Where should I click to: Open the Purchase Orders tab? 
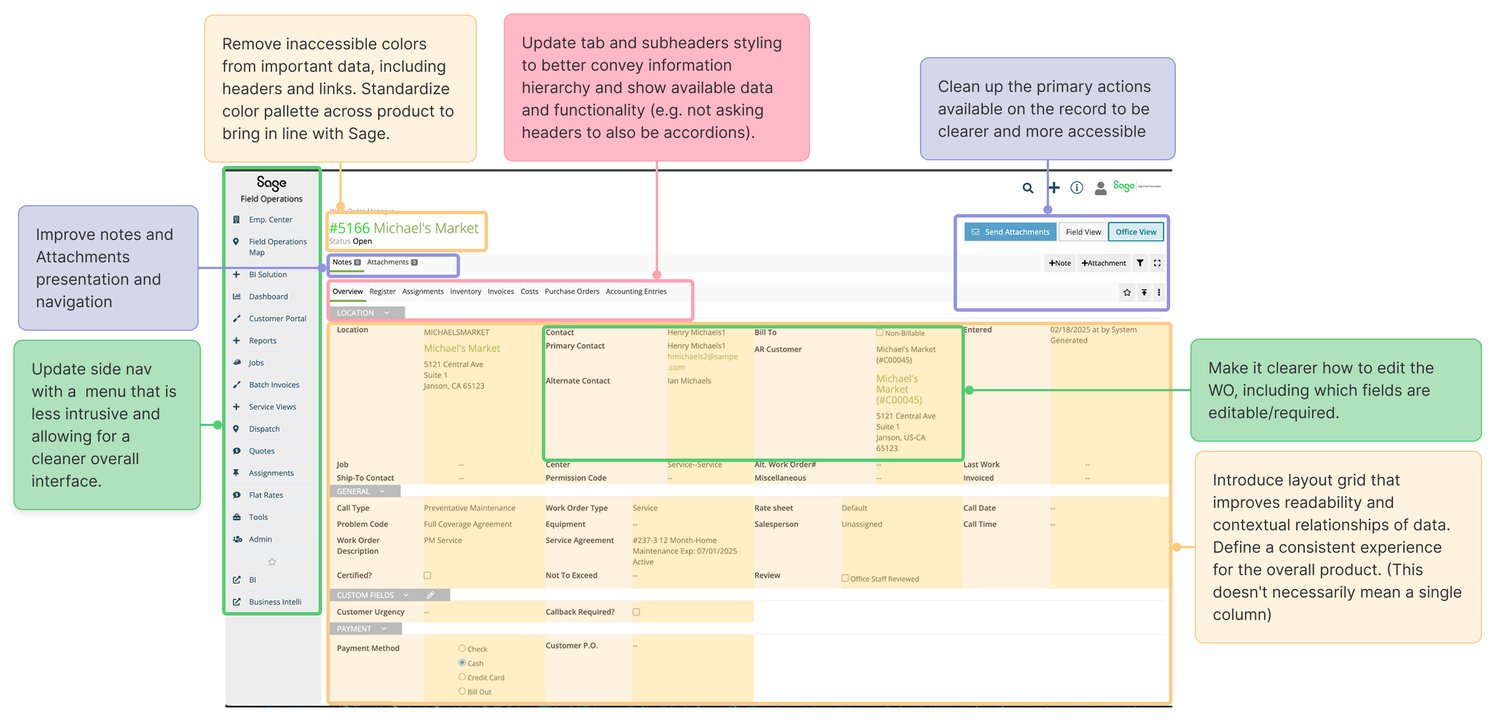(572, 291)
